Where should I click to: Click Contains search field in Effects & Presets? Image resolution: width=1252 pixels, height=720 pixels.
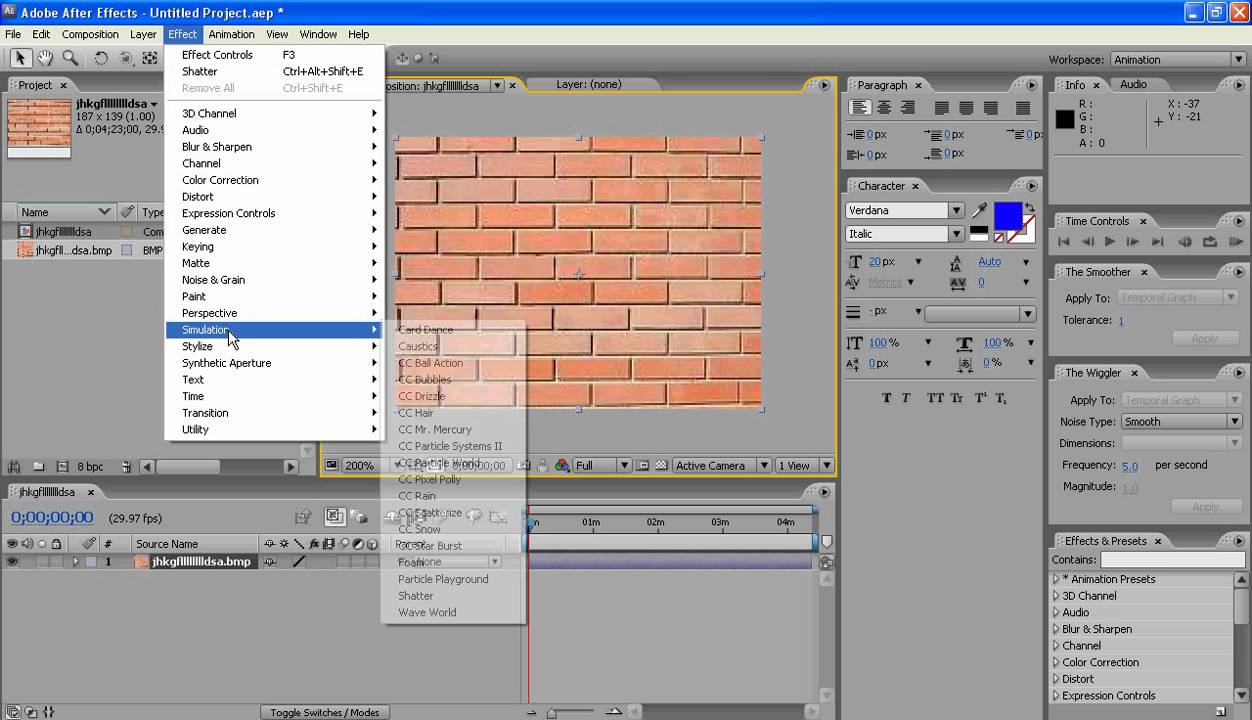(1172, 560)
